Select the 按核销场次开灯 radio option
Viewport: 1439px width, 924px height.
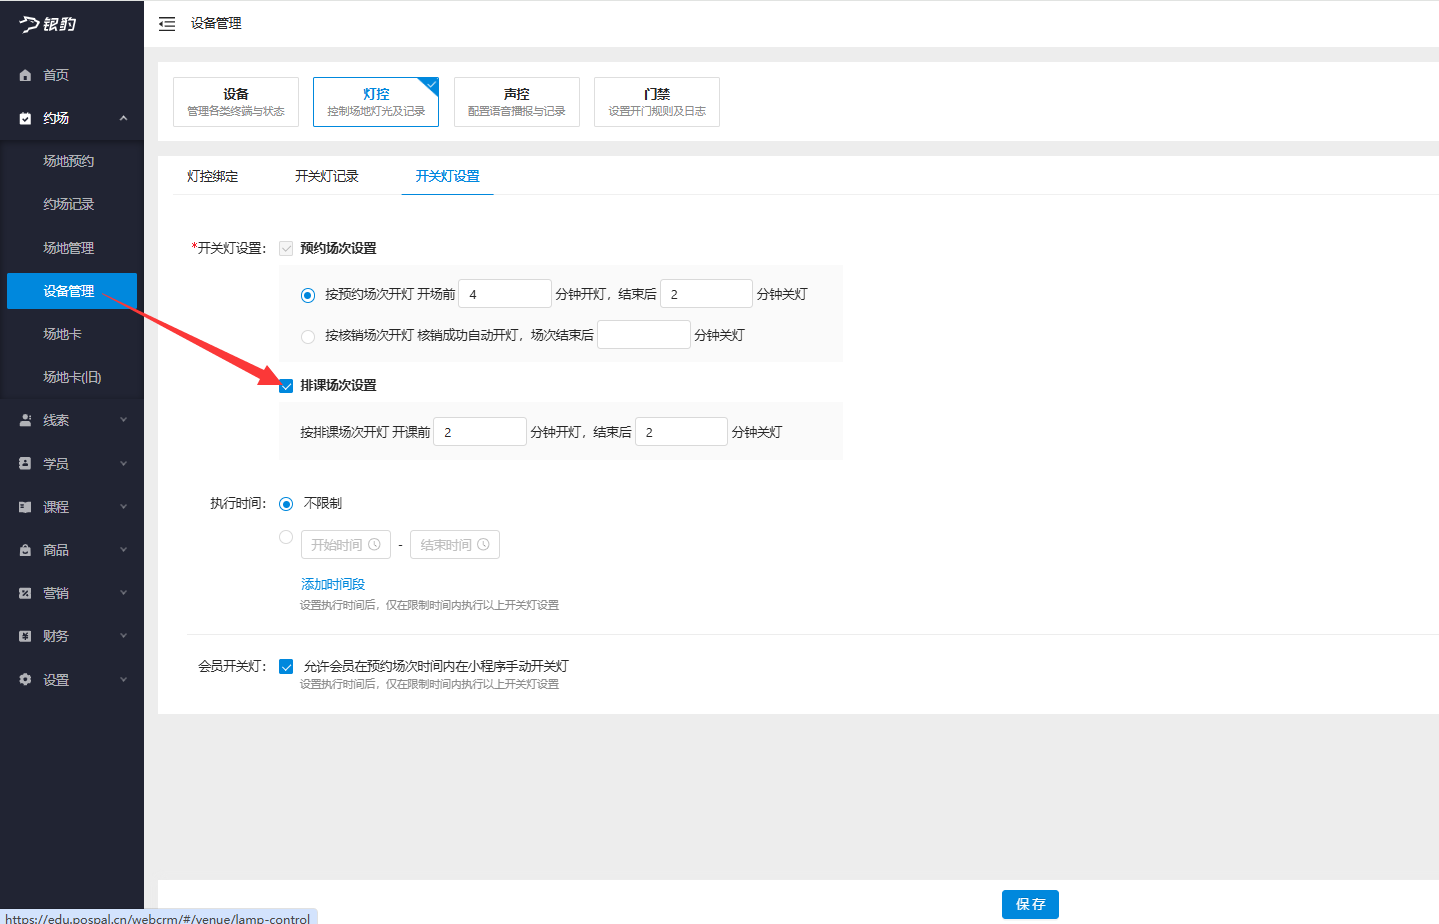[x=308, y=336]
